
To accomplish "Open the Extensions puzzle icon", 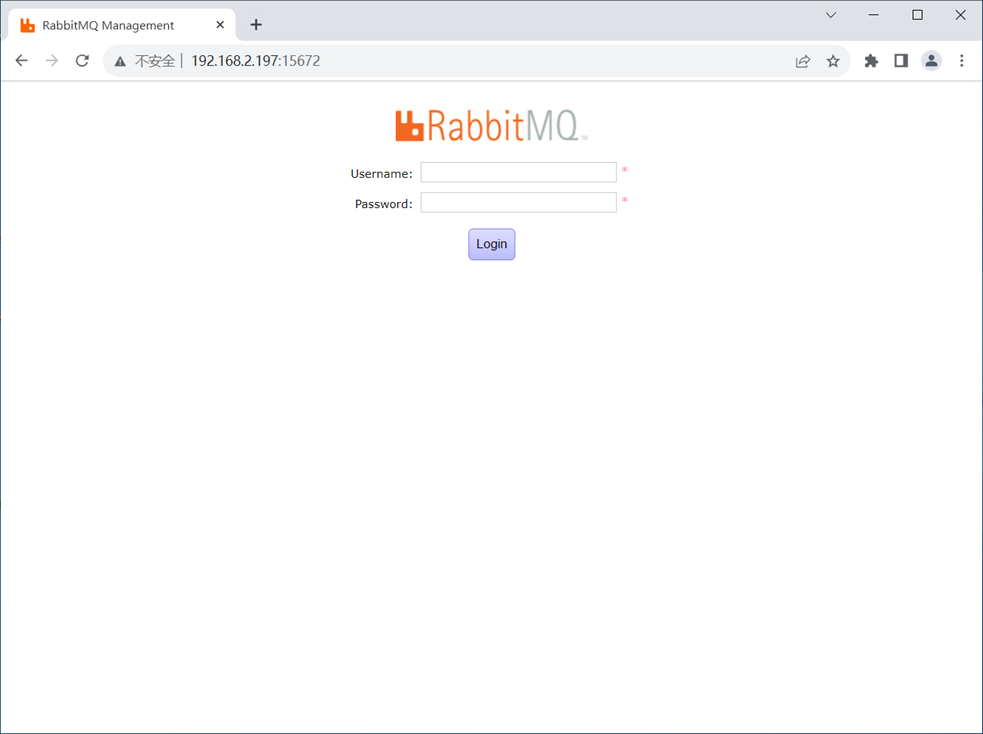I will [871, 61].
